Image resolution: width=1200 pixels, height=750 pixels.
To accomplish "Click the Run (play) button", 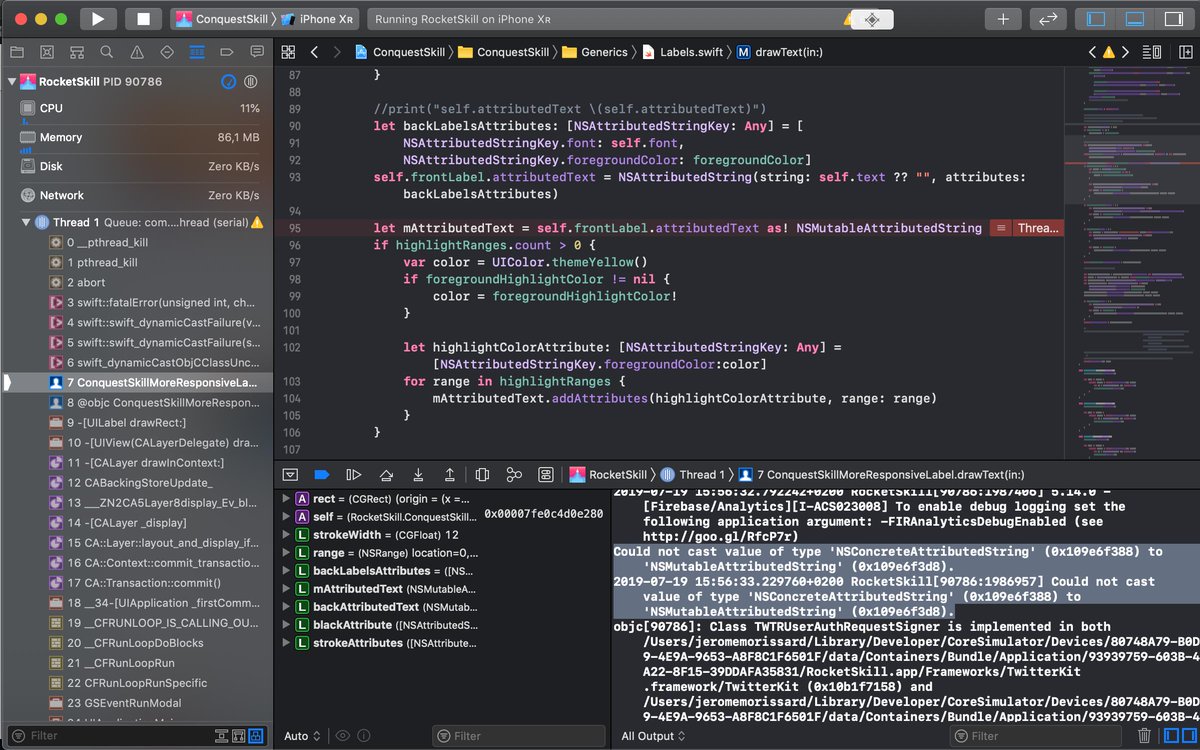I will tap(97, 19).
